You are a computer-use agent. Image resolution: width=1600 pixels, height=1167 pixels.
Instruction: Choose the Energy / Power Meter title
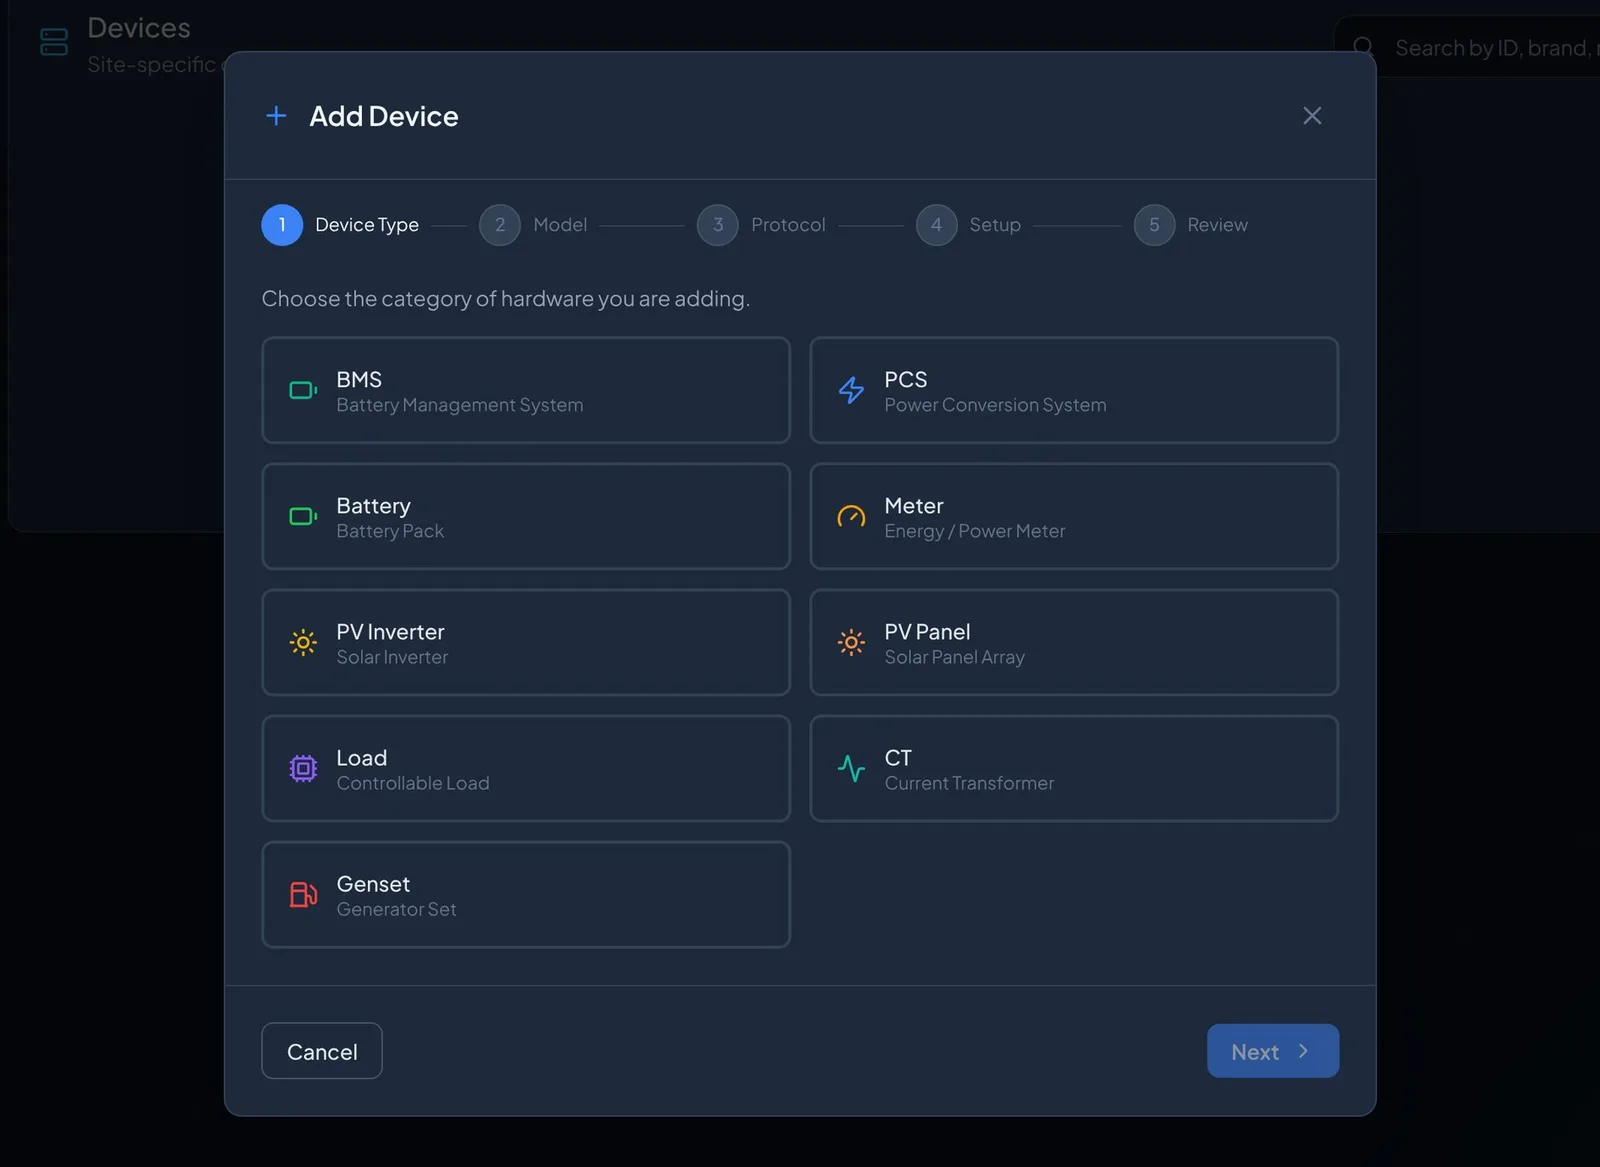[914, 506]
